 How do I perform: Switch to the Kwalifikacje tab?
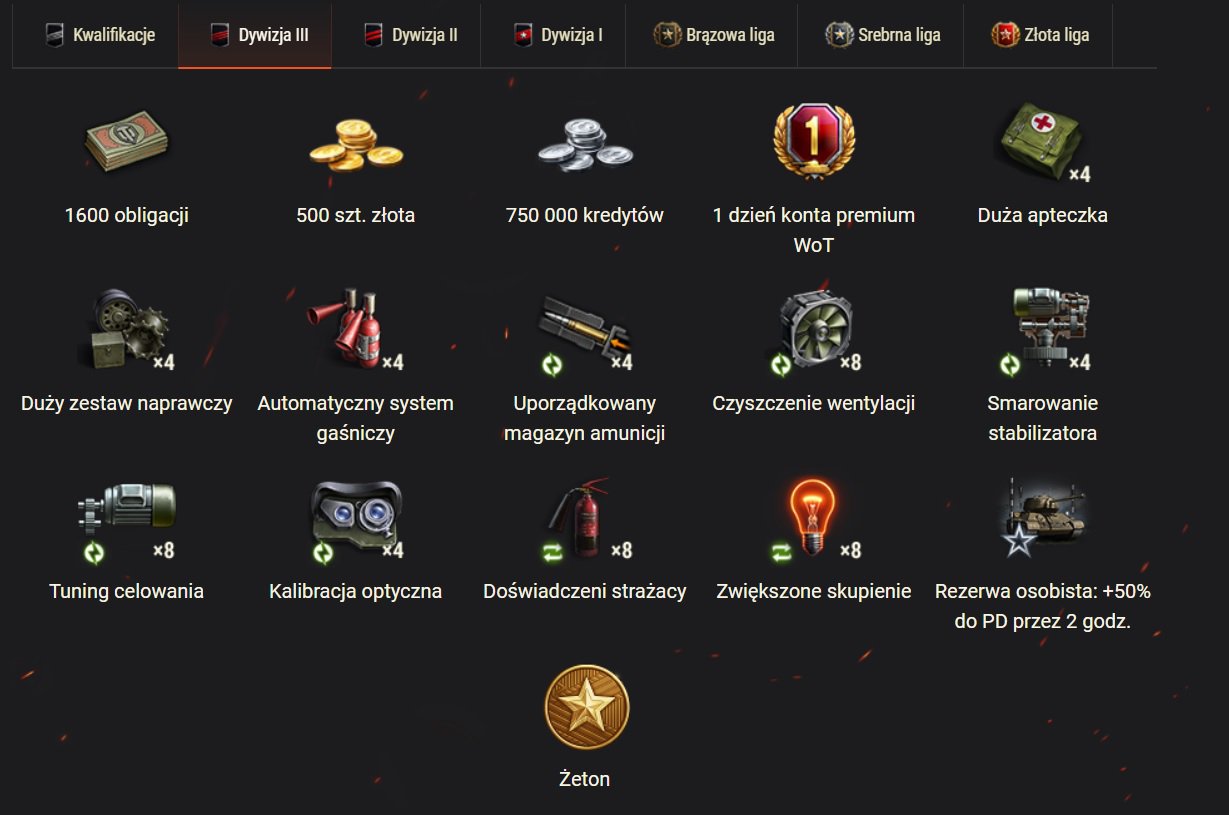[99, 36]
